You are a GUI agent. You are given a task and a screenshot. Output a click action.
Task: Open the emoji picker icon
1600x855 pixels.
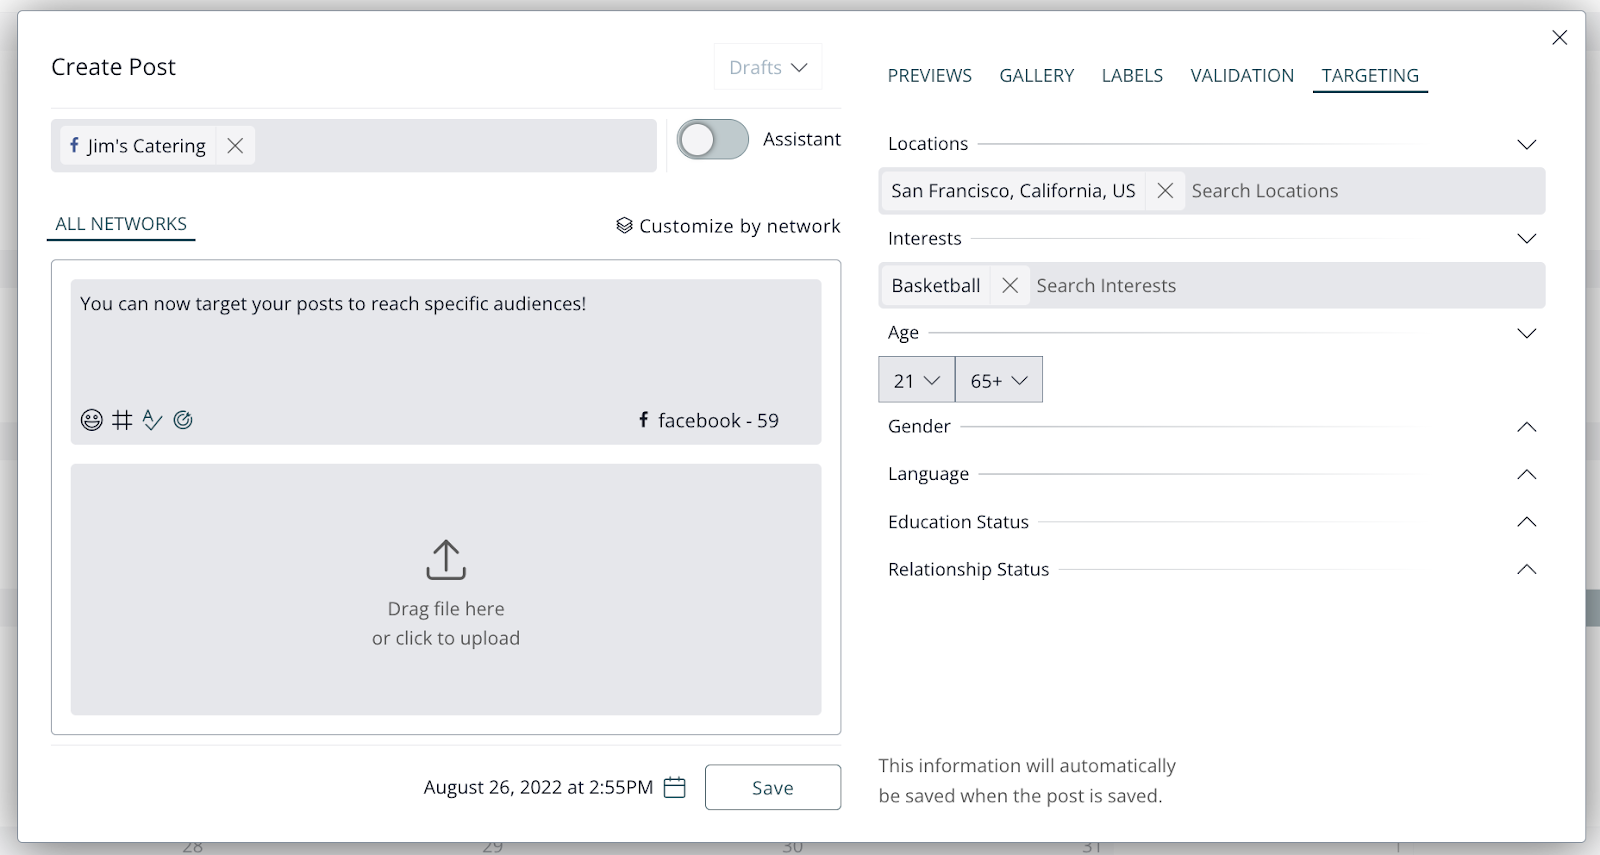pyautogui.click(x=92, y=420)
